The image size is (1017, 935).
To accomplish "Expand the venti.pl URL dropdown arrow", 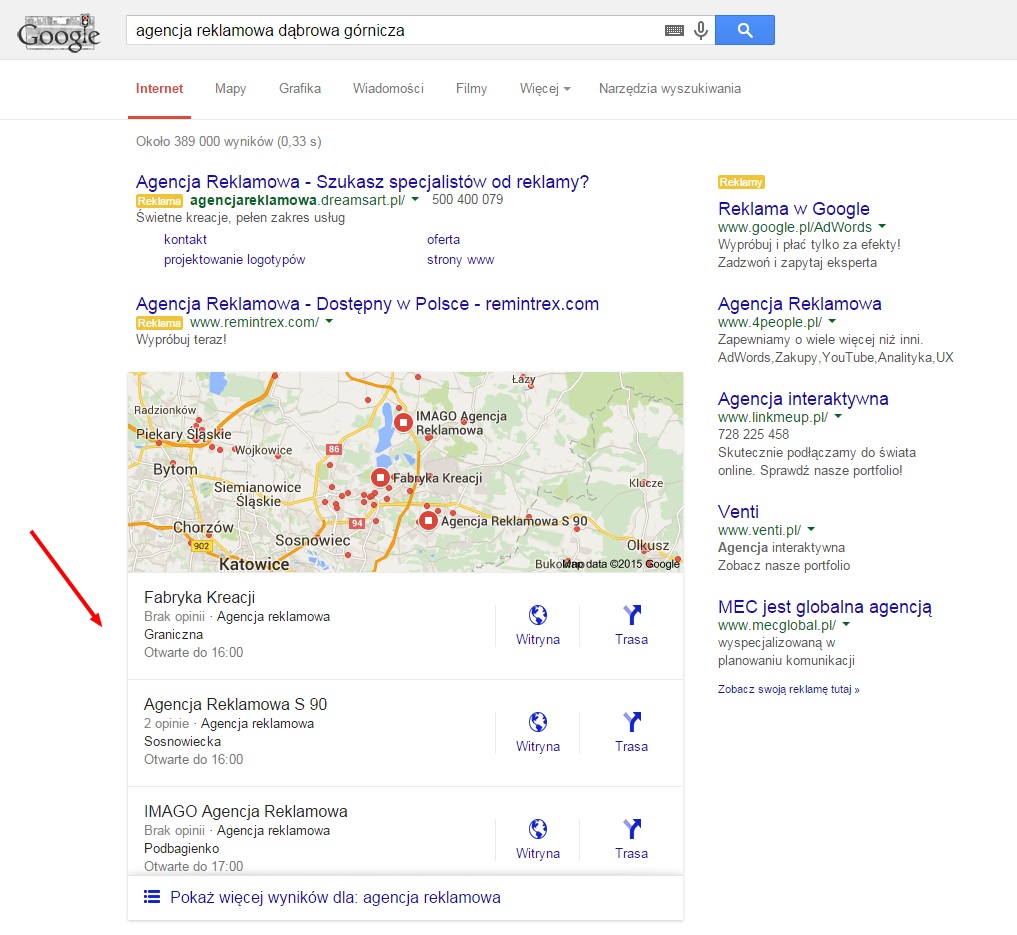I will (811, 529).
